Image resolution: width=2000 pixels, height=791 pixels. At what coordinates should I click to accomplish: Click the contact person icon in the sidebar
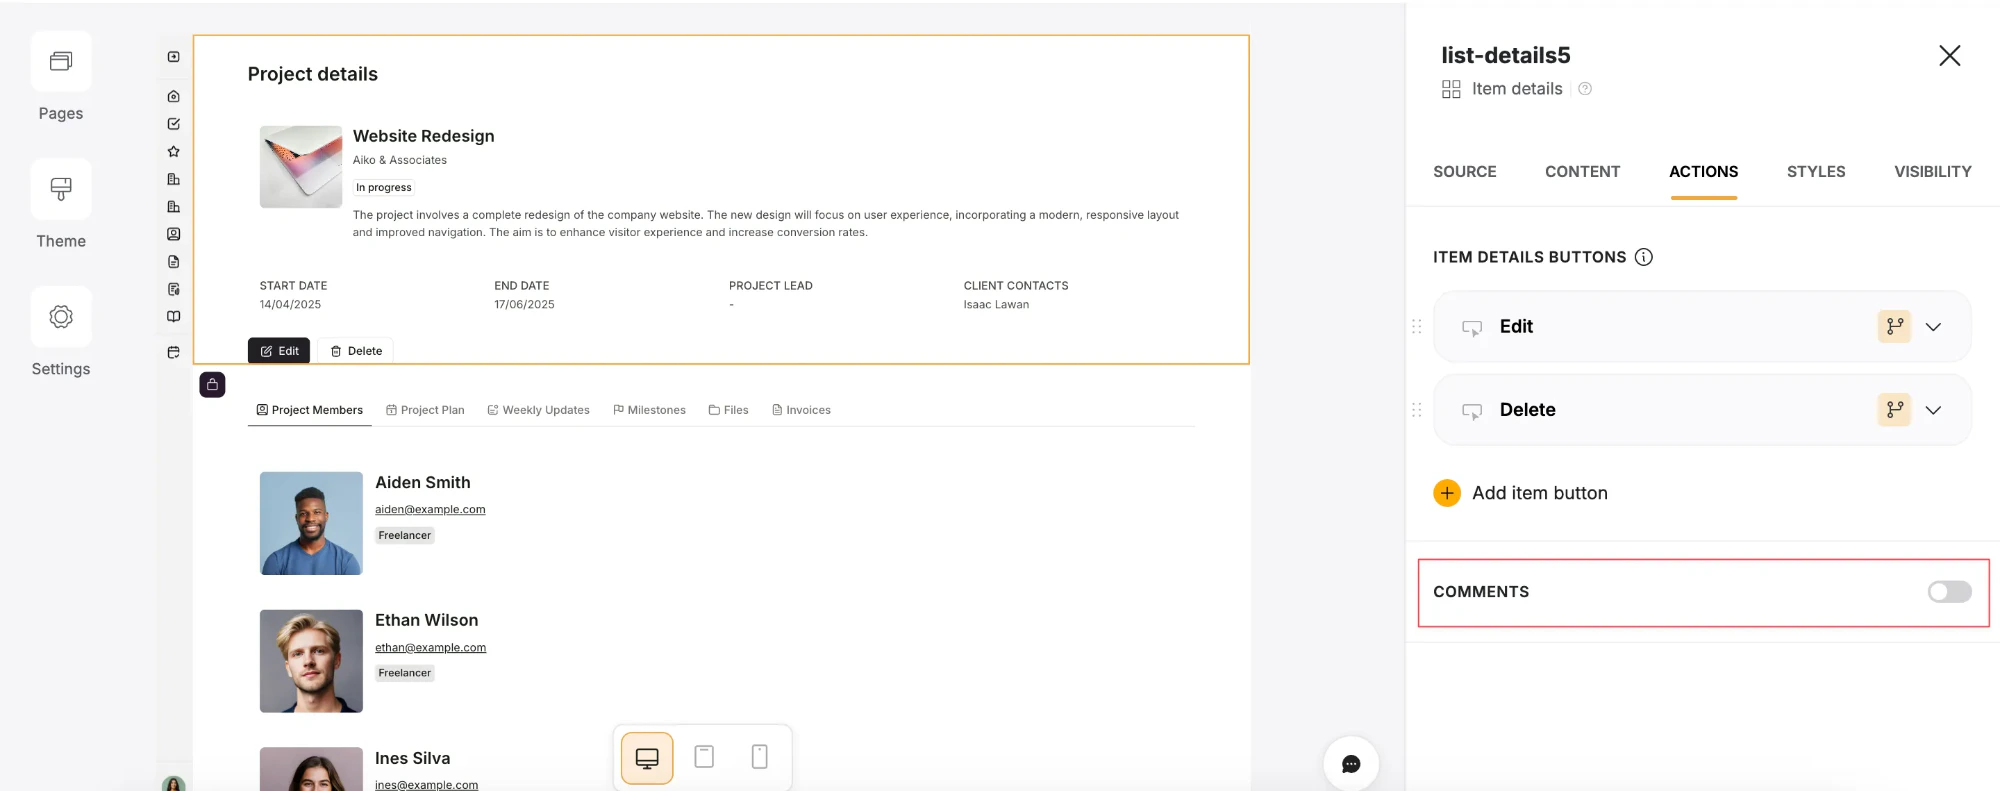pyautogui.click(x=173, y=234)
